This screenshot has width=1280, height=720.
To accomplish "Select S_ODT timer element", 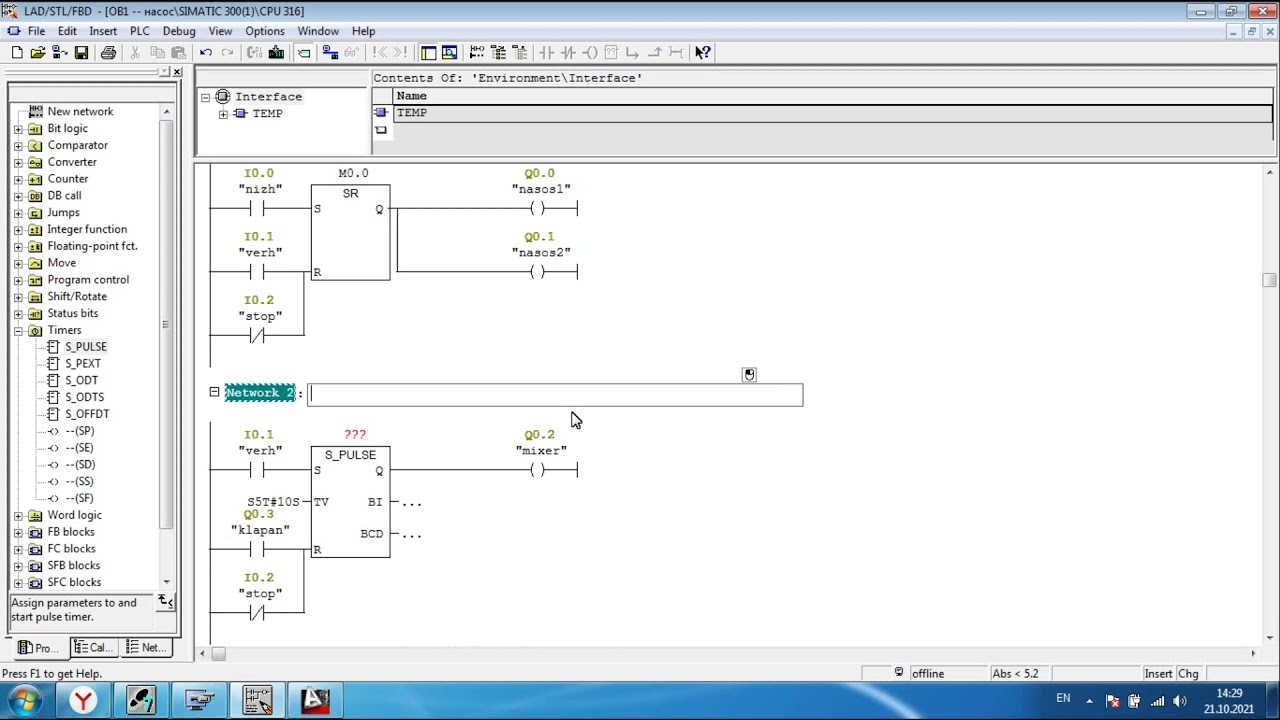I will coord(81,380).
